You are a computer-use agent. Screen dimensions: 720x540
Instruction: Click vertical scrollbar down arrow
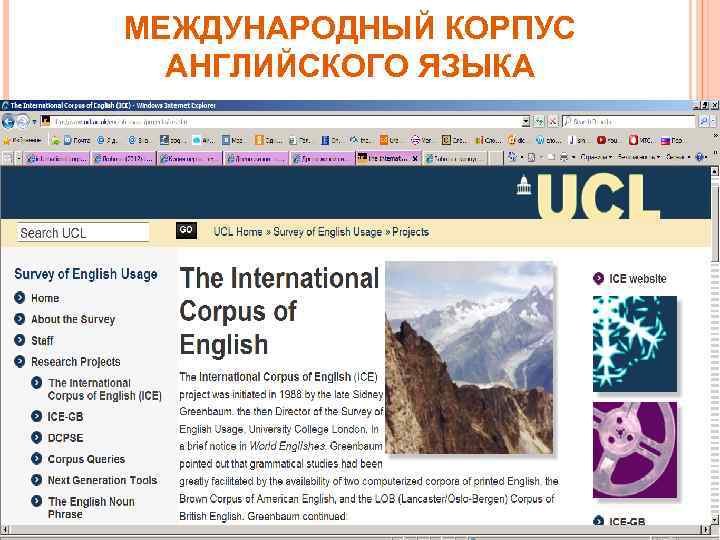coord(714,519)
